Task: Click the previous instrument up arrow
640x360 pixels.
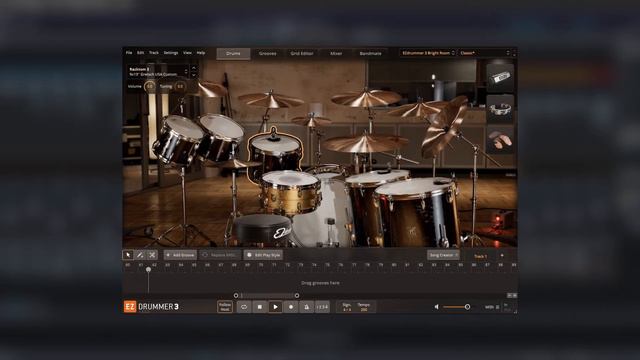Action: [194, 68]
